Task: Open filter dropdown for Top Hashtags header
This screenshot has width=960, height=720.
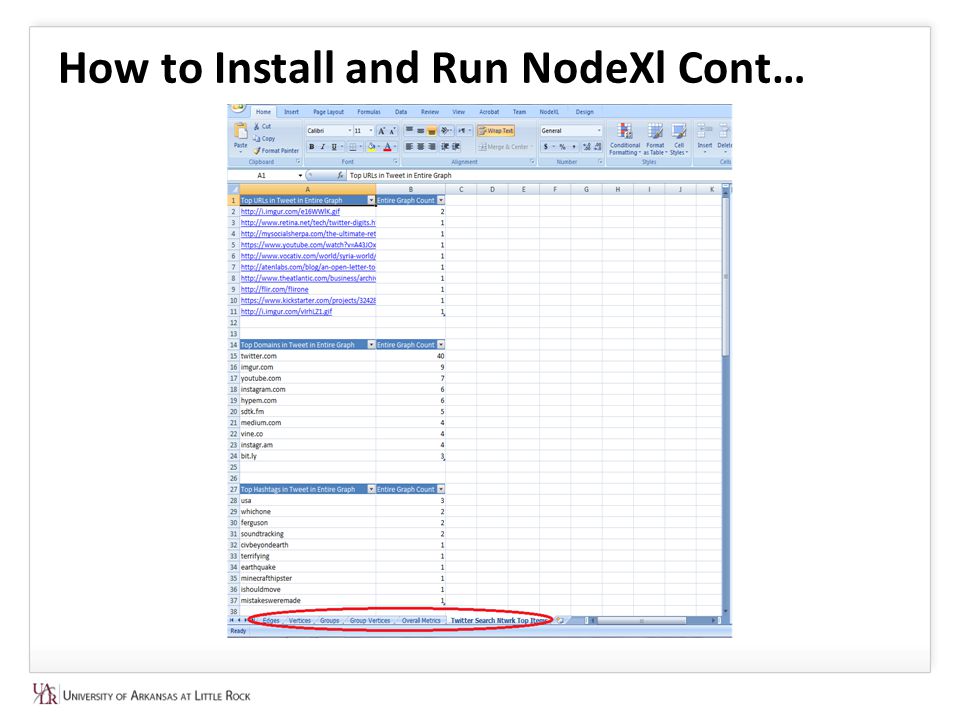Action: click(371, 489)
